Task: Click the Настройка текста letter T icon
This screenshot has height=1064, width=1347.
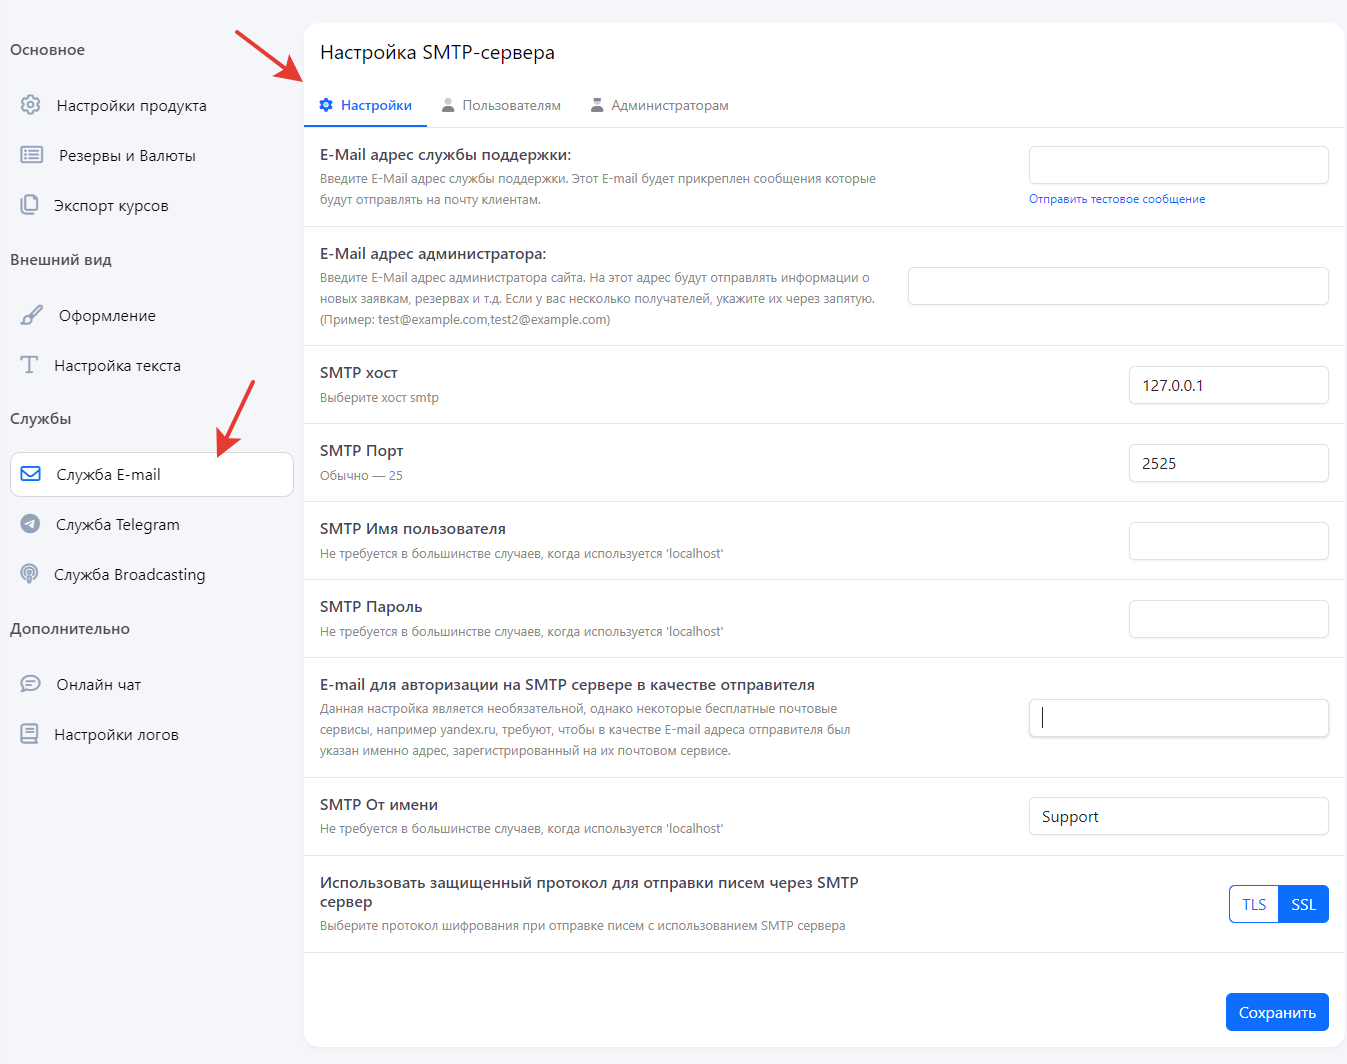Action: click(30, 365)
